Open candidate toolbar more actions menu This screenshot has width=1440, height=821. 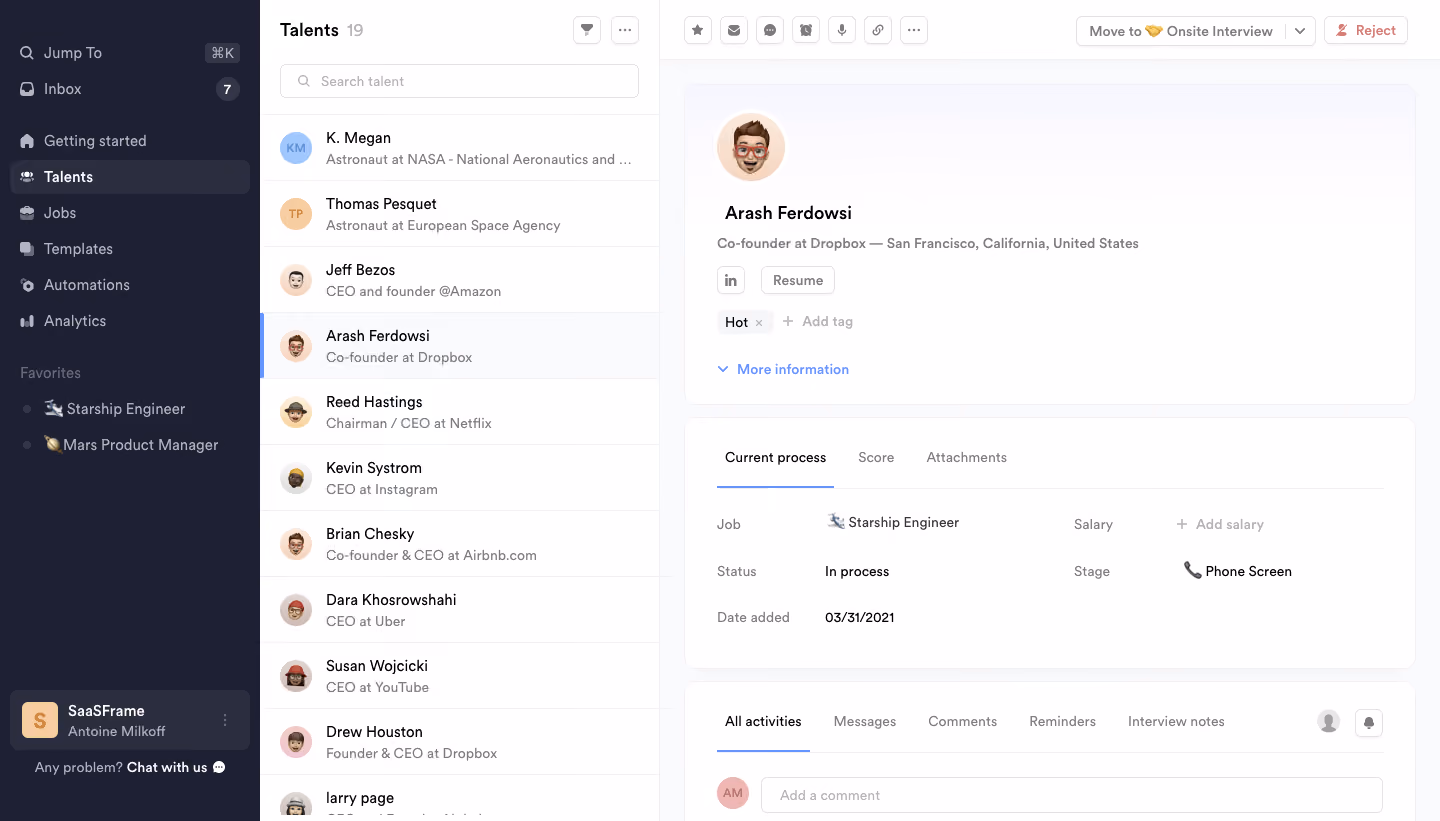tap(914, 30)
